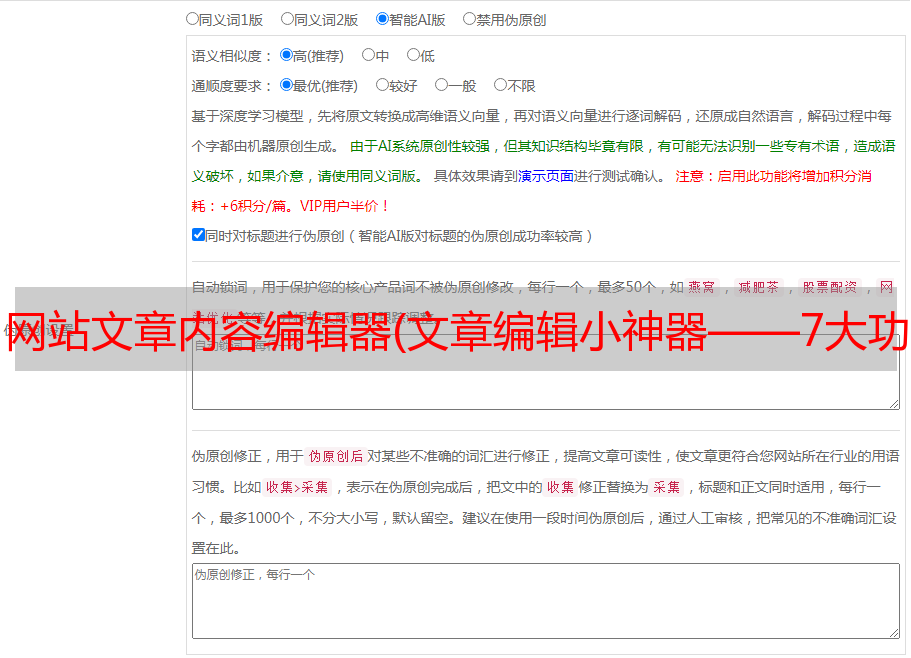Toggle 同时对标题进行伪原创 checkbox
The image size is (911, 658).
[198, 235]
